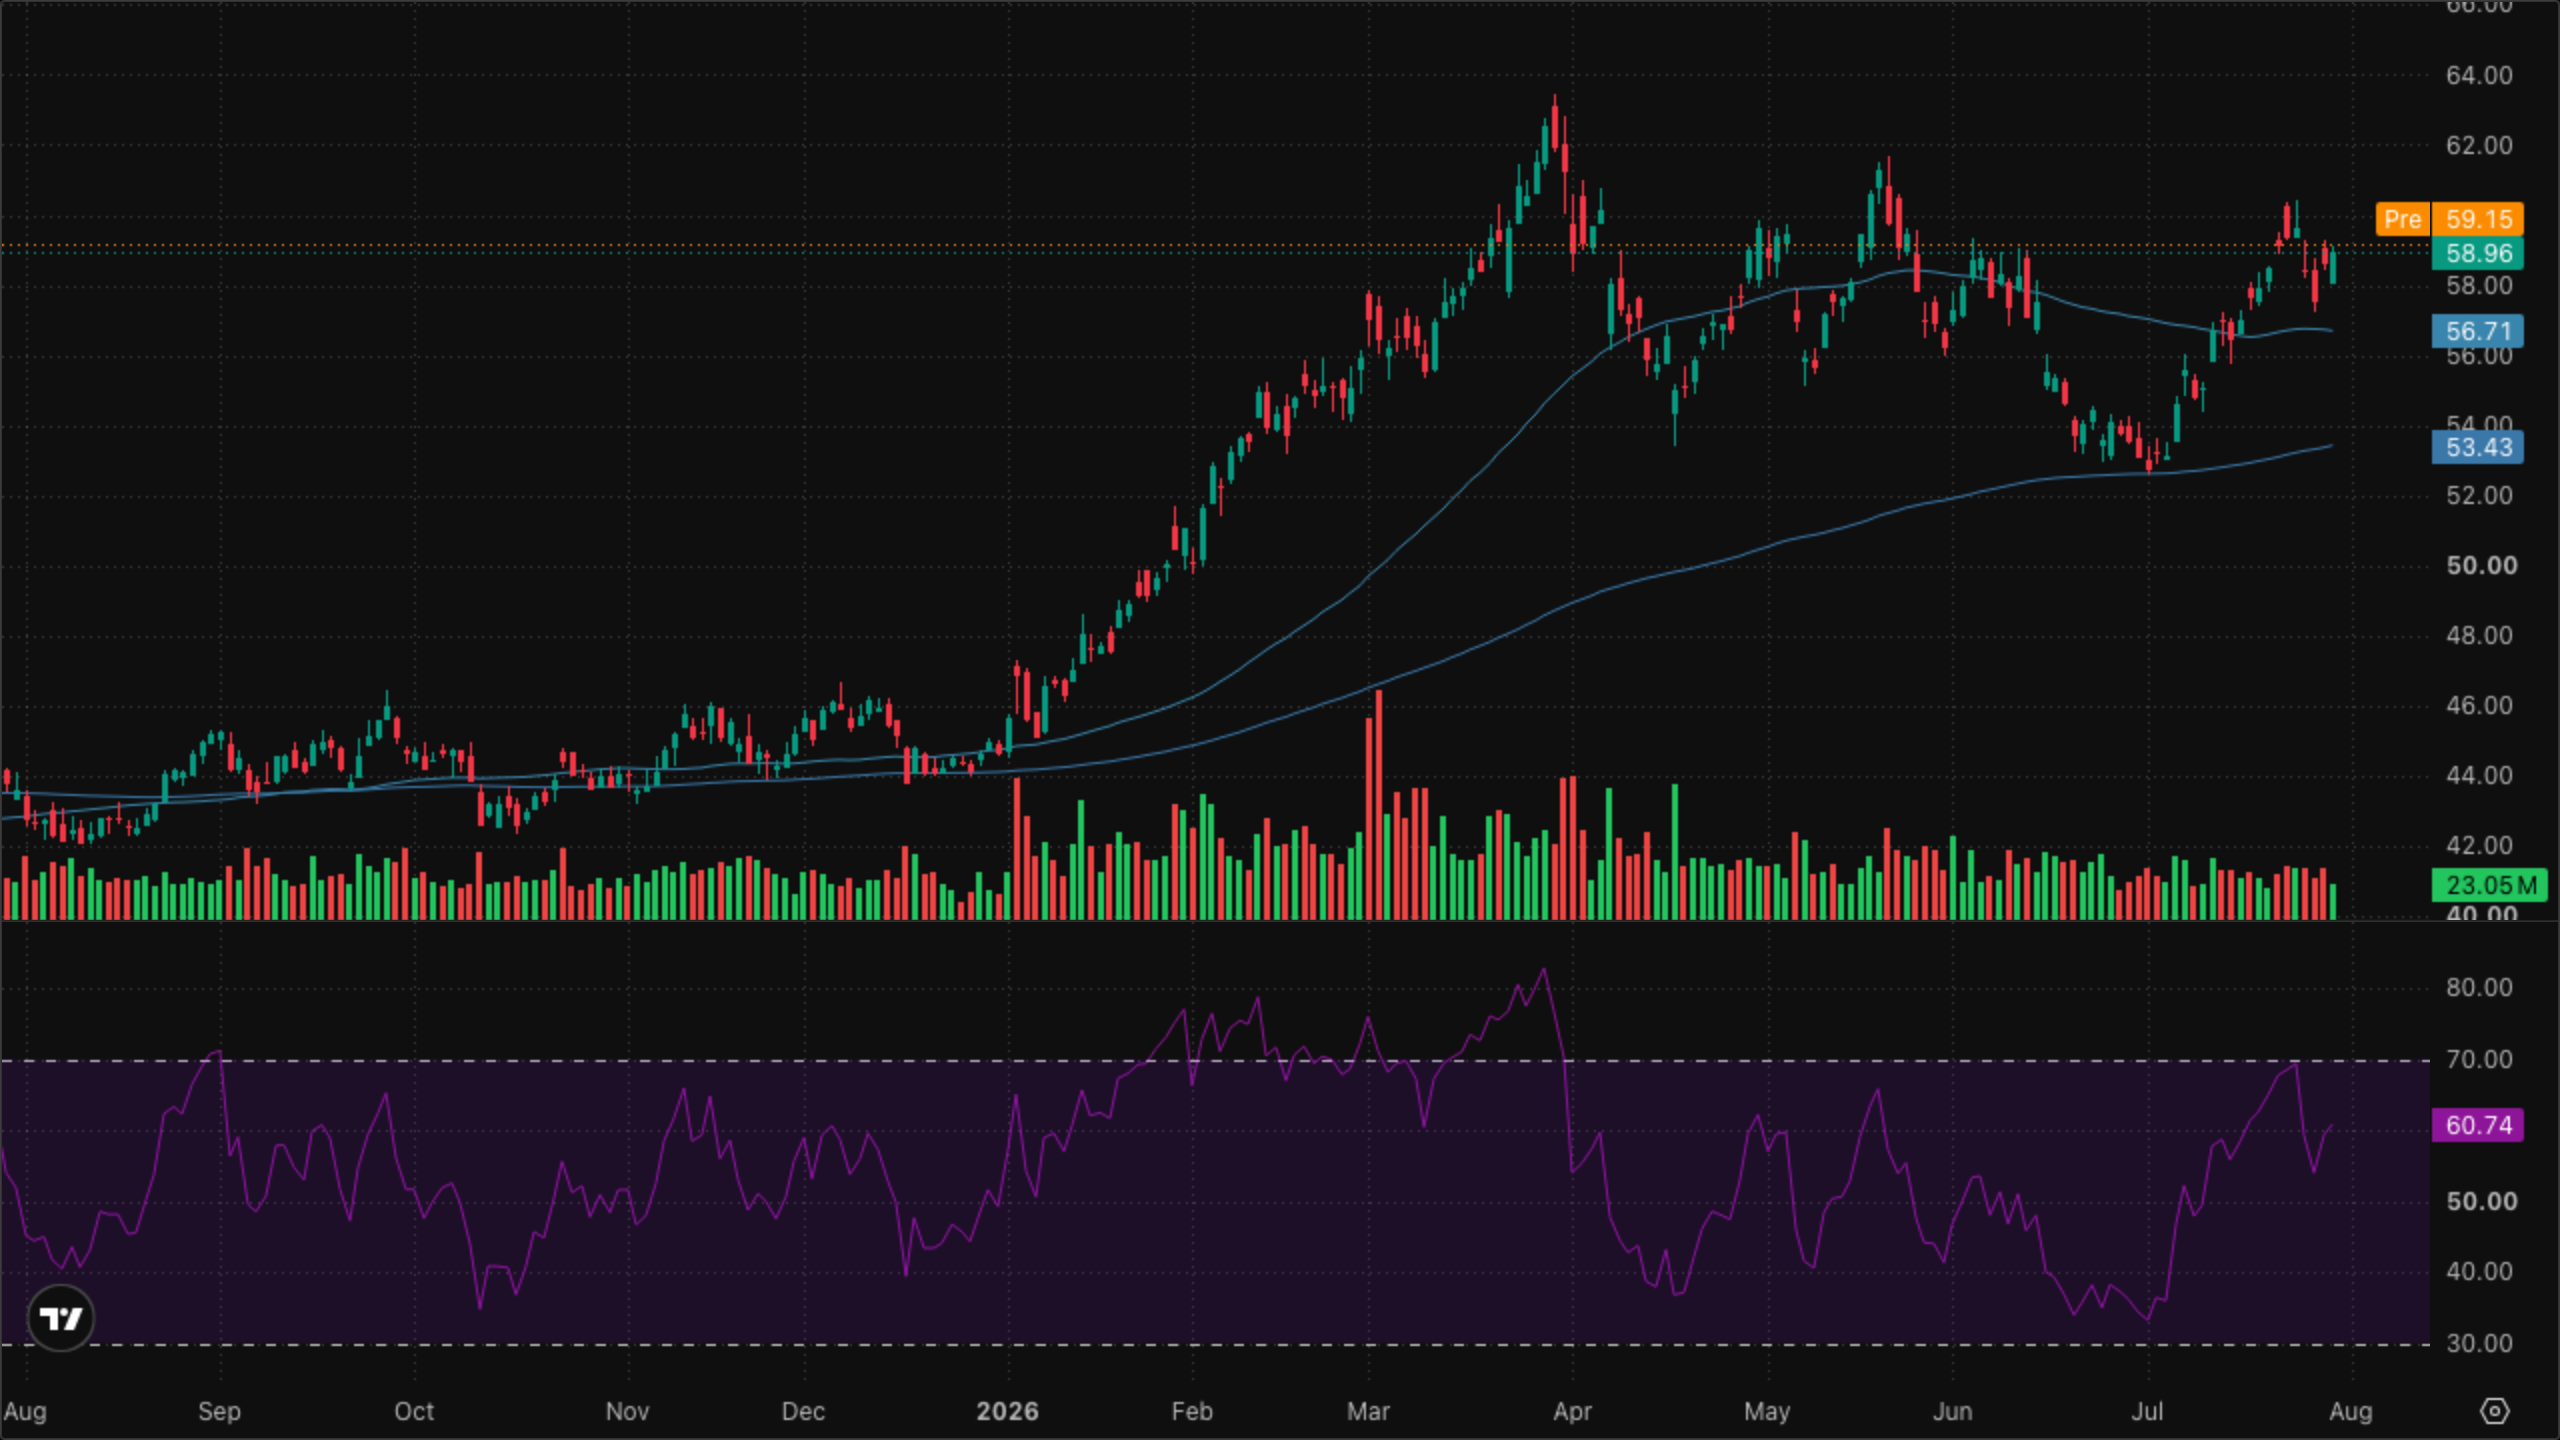Click the 64.00 price scale label

coord(2479,75)
